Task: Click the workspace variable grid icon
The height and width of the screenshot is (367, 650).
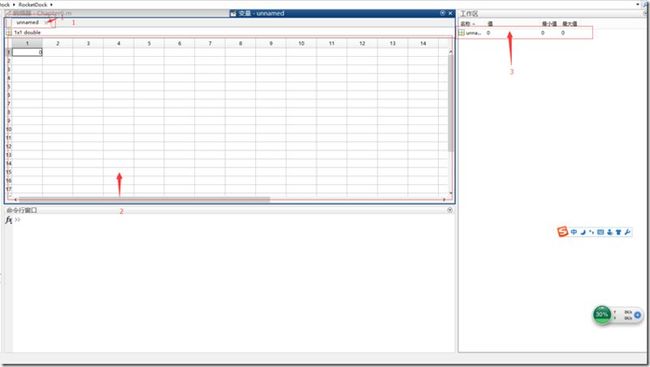Action: click(x=461, y=33)
